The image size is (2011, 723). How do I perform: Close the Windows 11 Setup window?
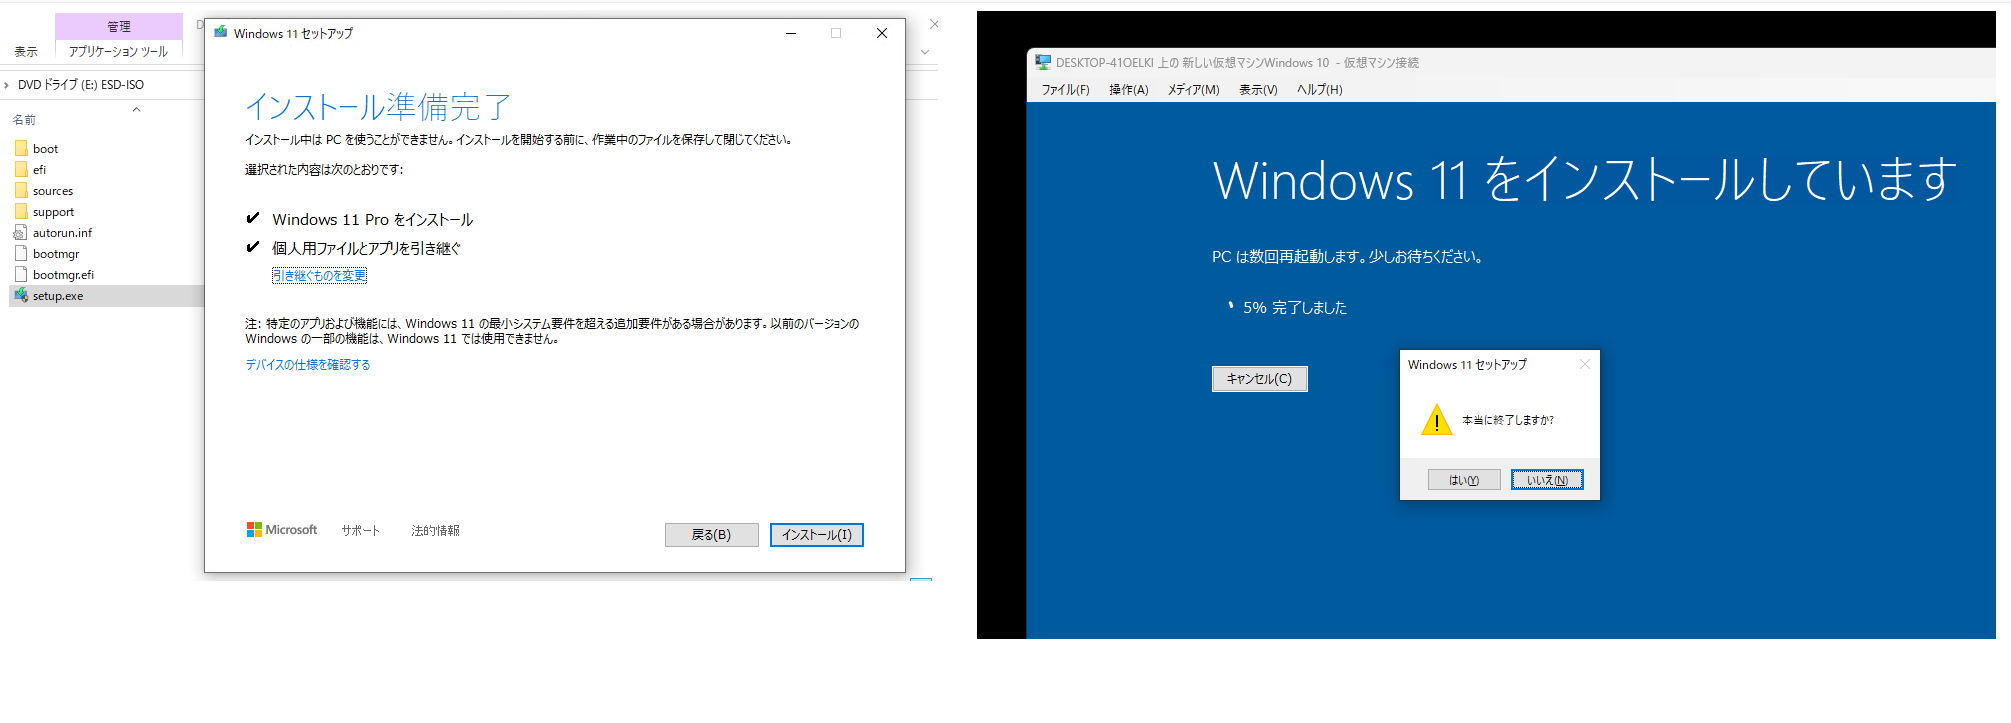pos(882,33)
